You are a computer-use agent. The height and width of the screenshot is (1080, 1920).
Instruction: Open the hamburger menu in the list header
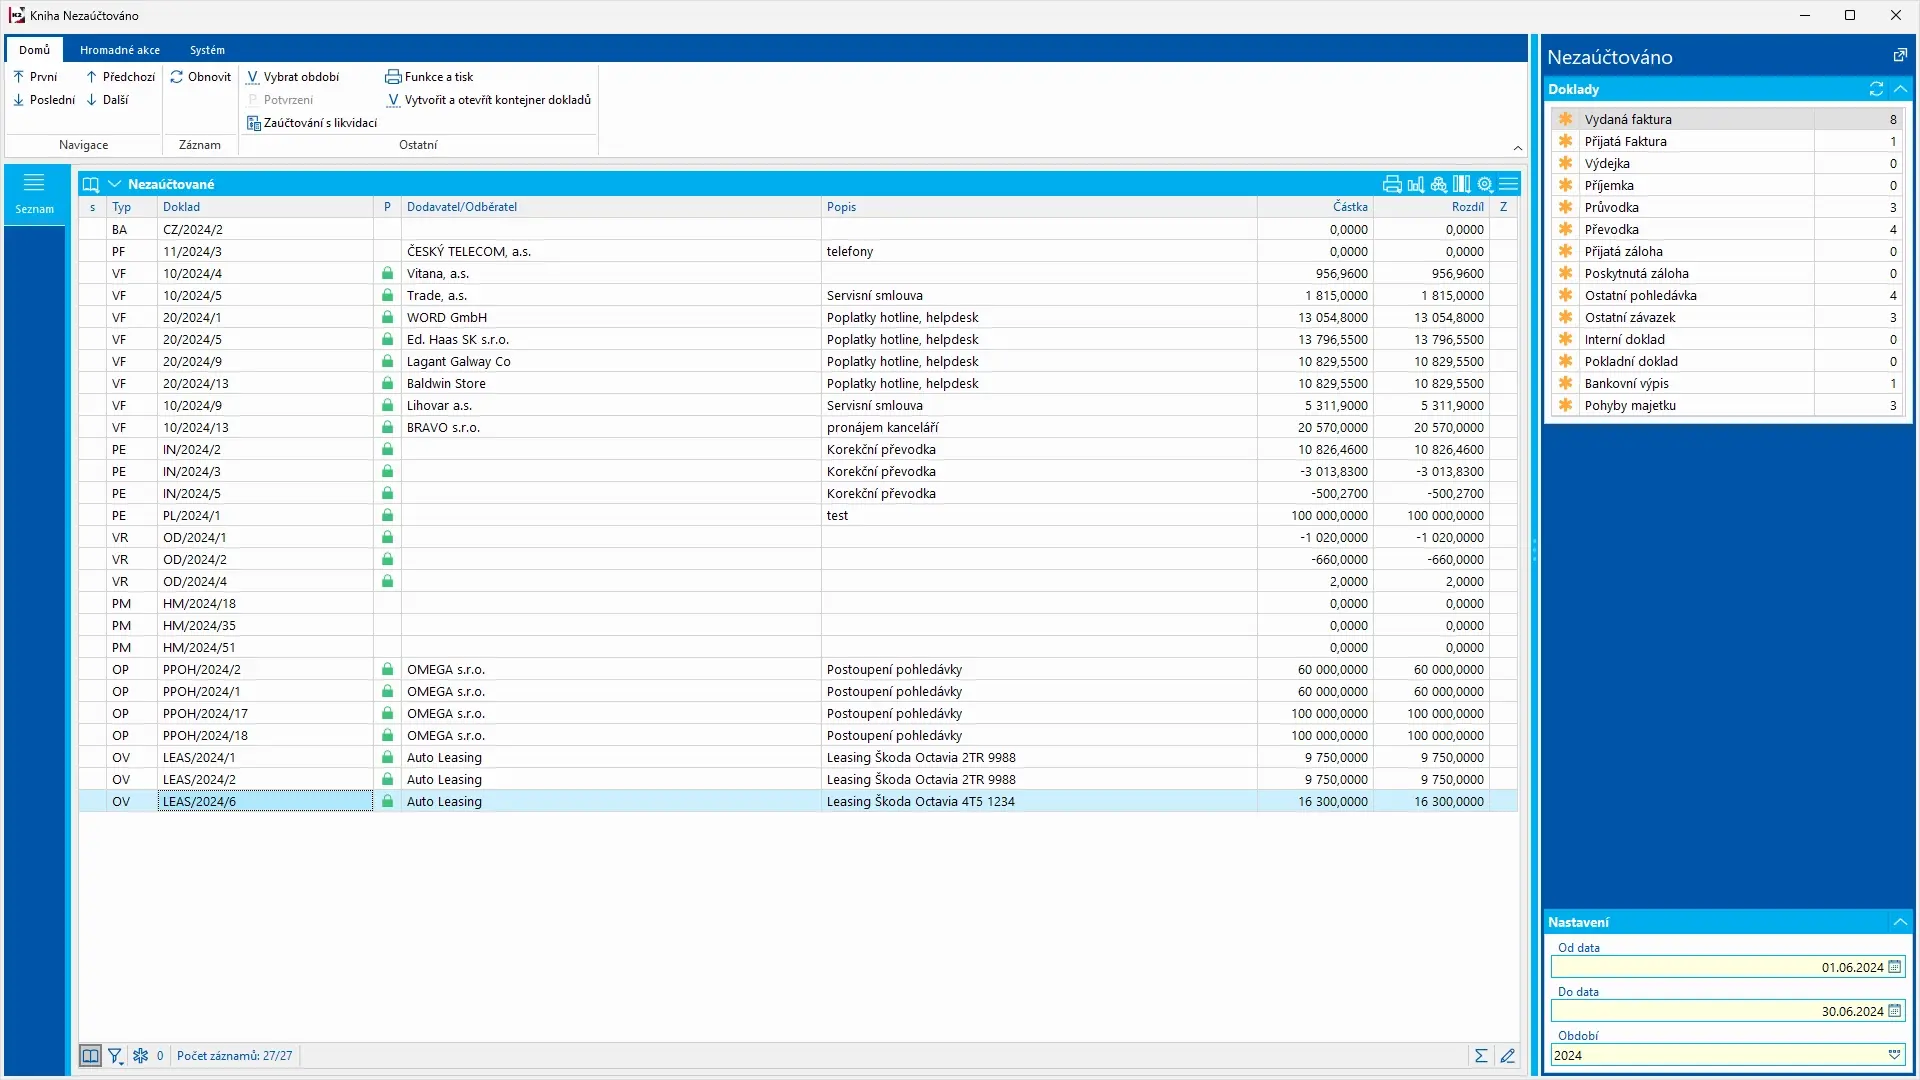[1508, 184]
